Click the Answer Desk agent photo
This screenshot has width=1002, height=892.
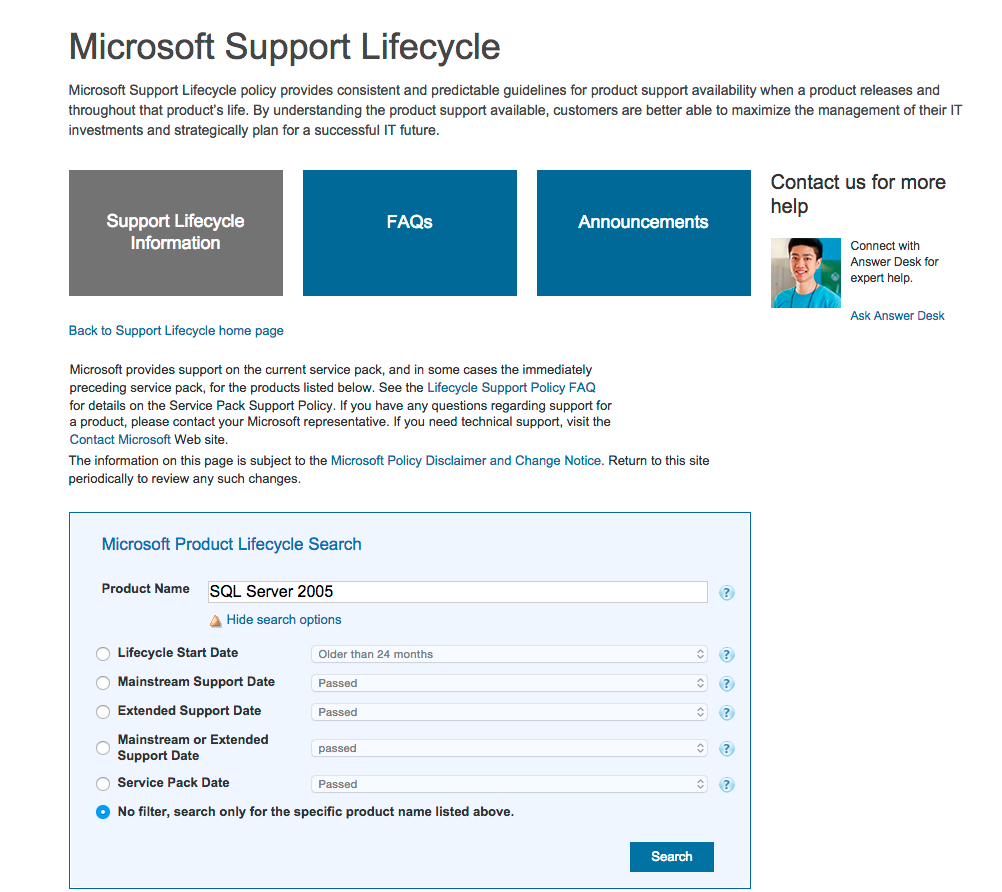(x=806, y=273)
